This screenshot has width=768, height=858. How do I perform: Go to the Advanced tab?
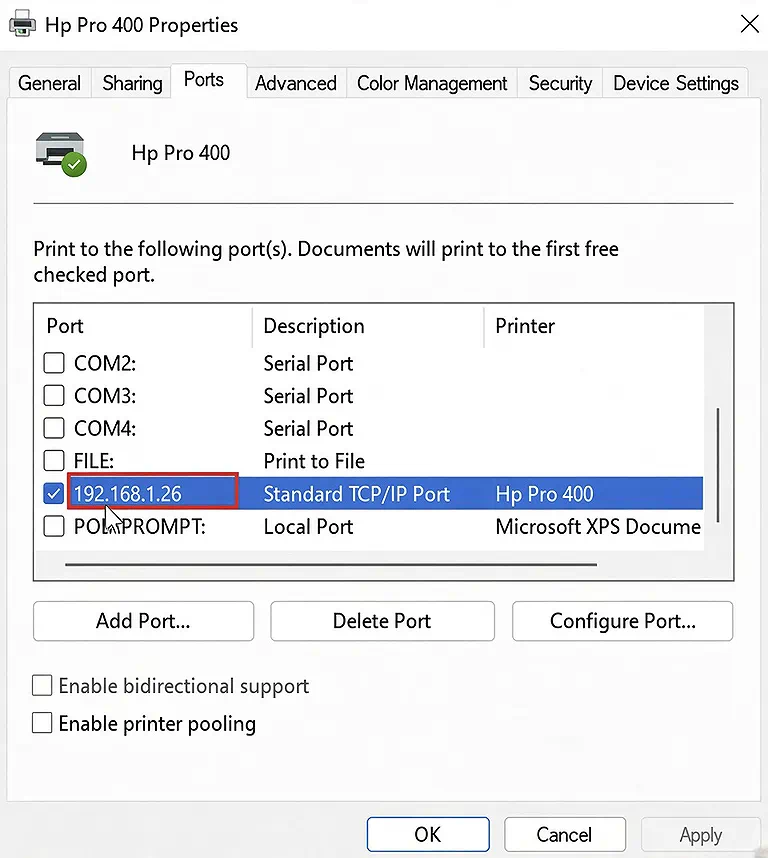click(296, 83)
